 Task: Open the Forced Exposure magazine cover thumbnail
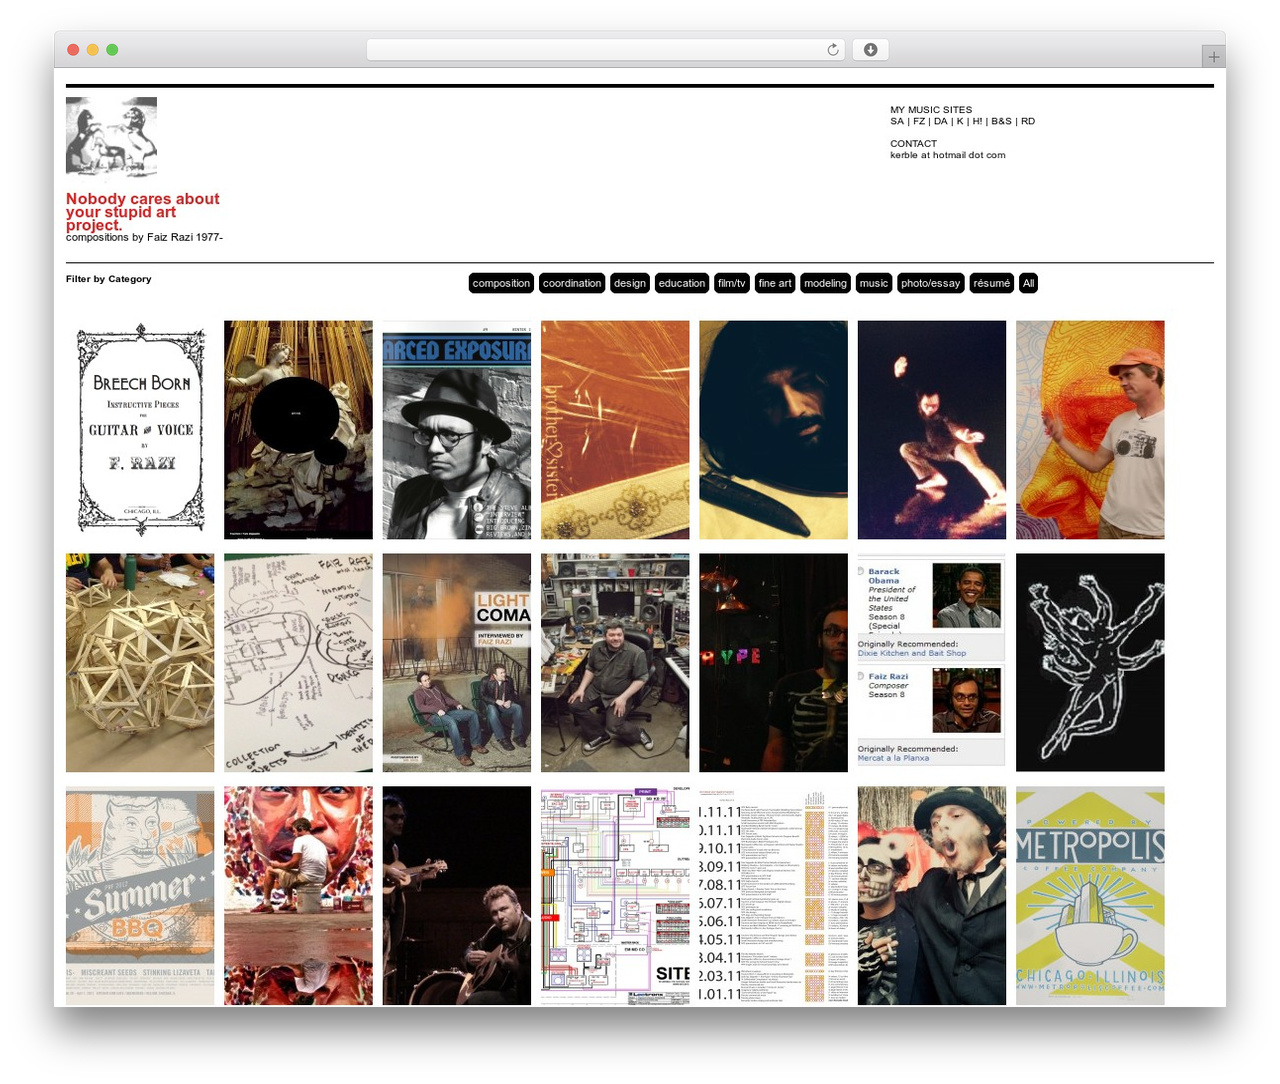[457, 430]
